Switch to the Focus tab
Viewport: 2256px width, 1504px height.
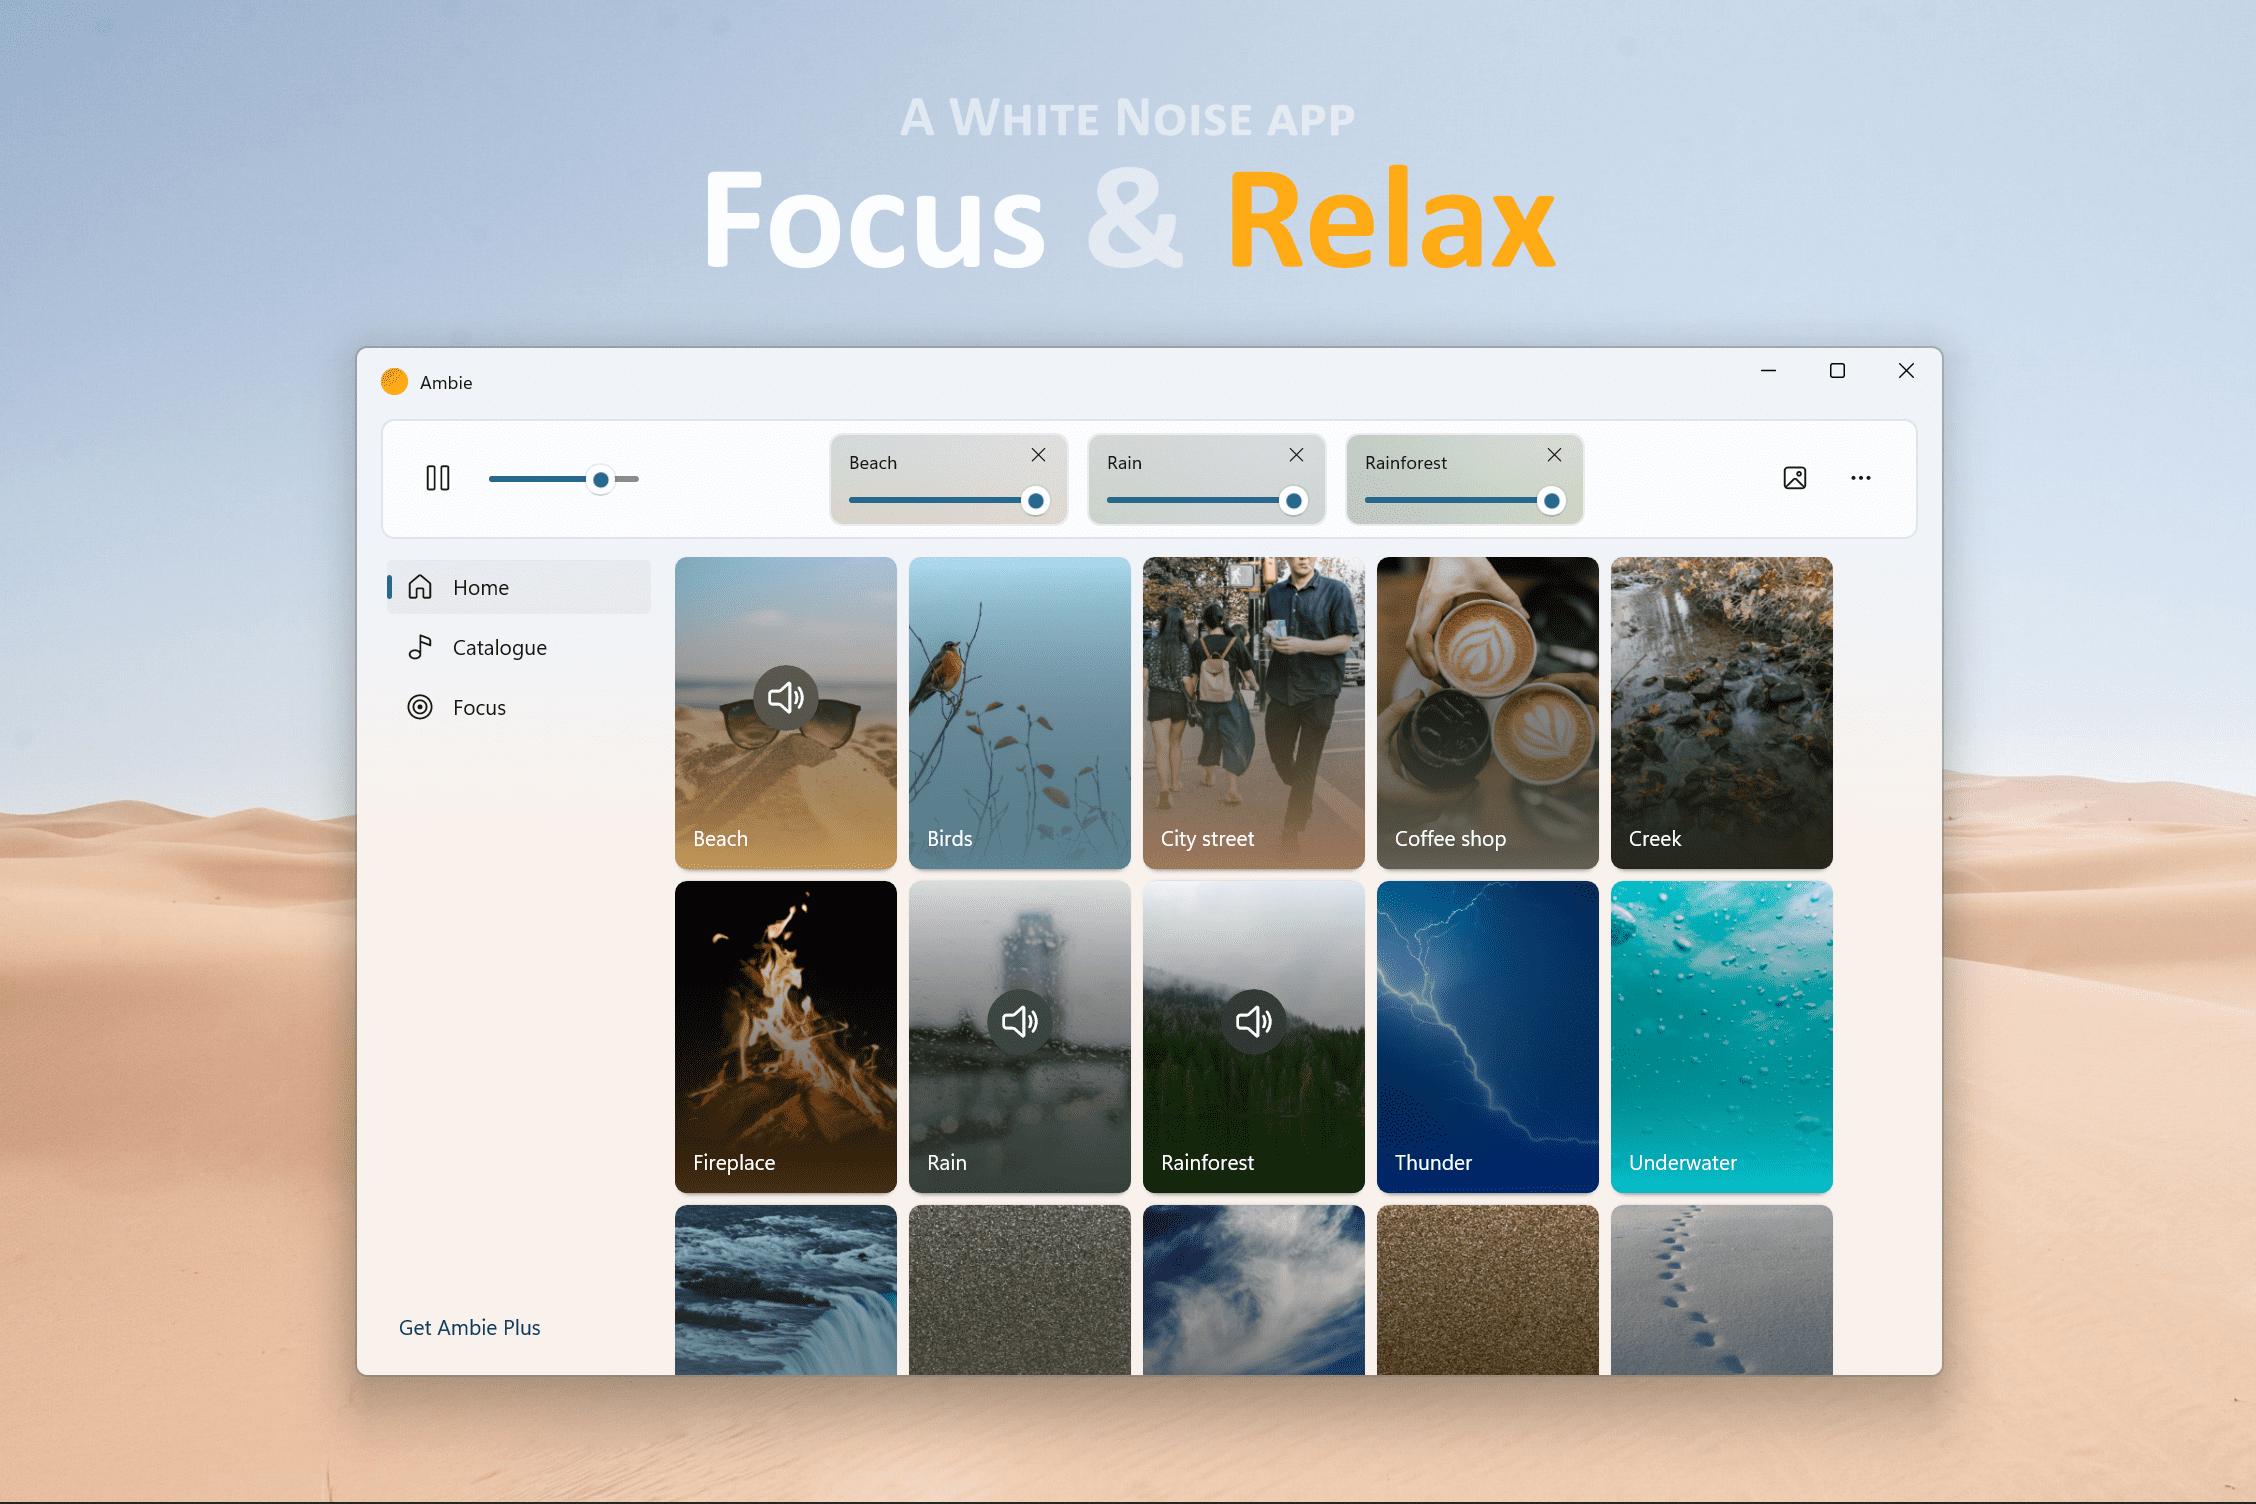coord(478,707)
